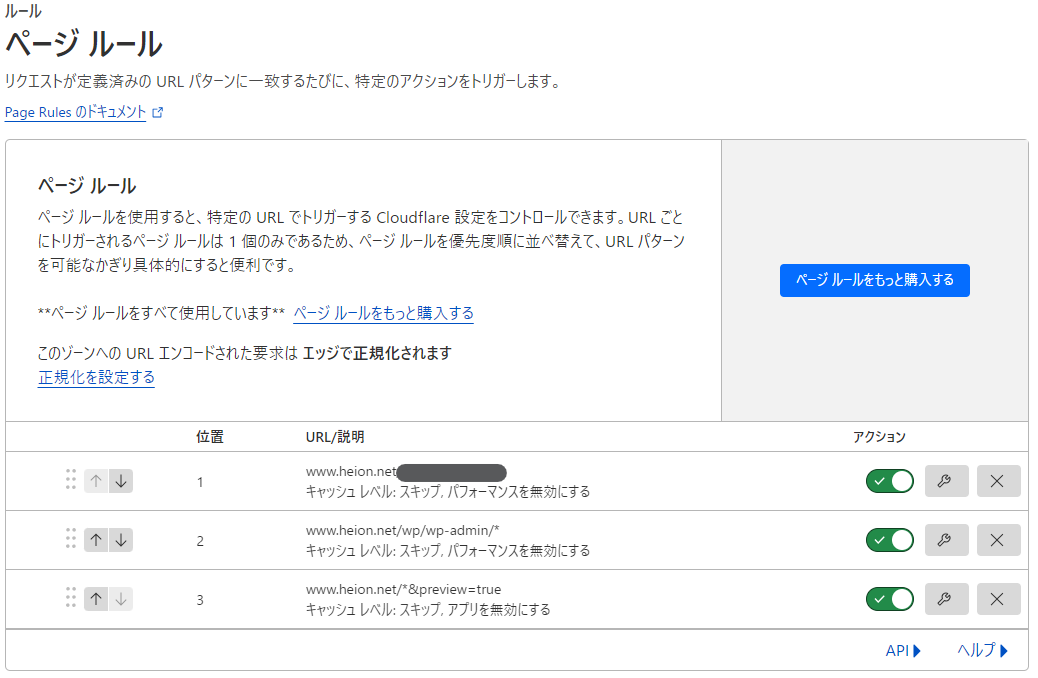Delete rule 1 with the X button
Image resolution: width=1038 pixels, height=678 pixels.
click(x=998, y=481)
